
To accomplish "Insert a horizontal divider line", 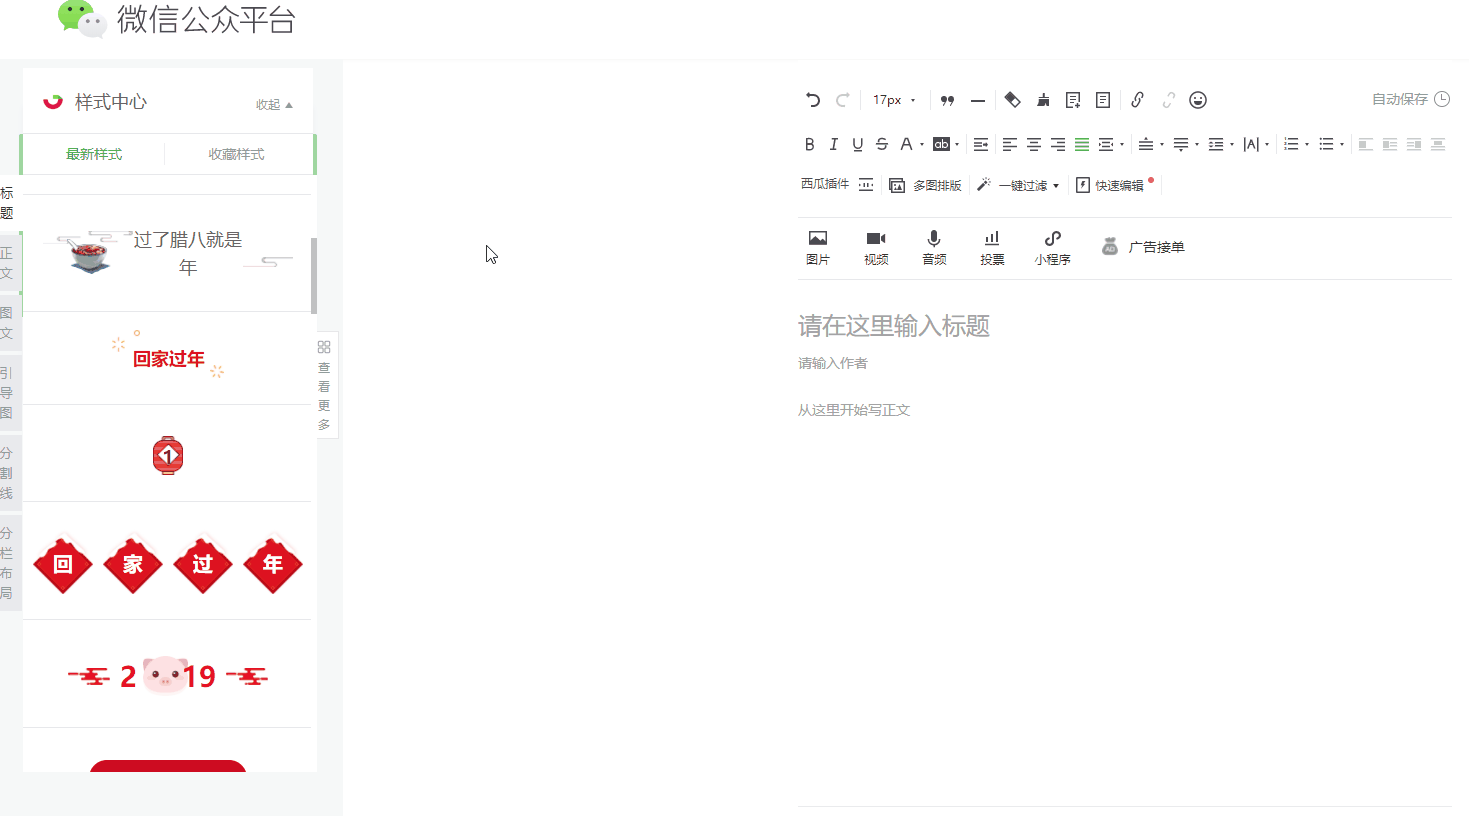I will (978, 100).
